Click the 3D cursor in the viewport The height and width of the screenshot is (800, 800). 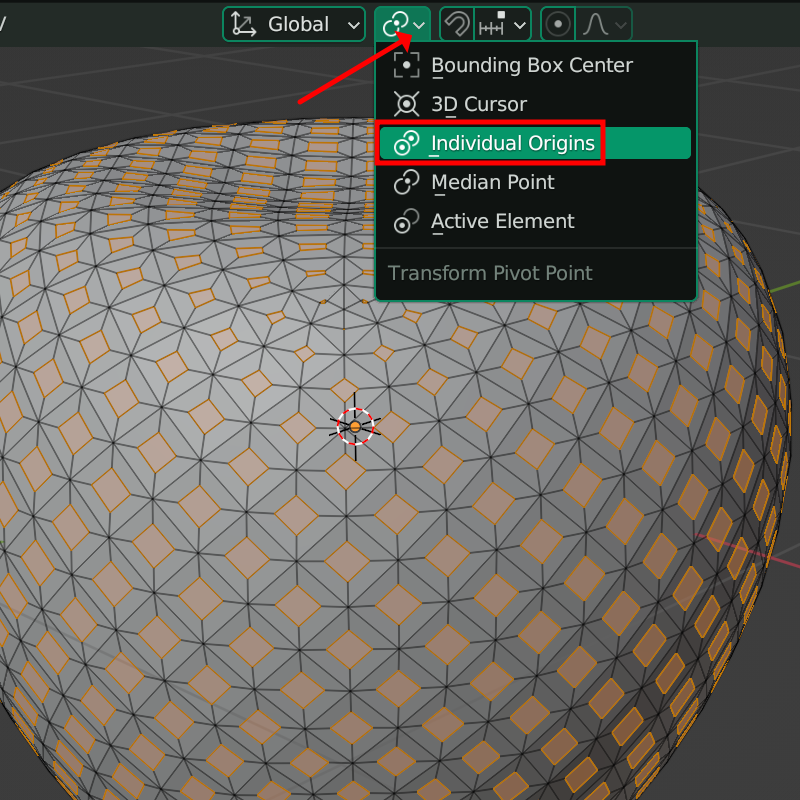coord(356,427)
